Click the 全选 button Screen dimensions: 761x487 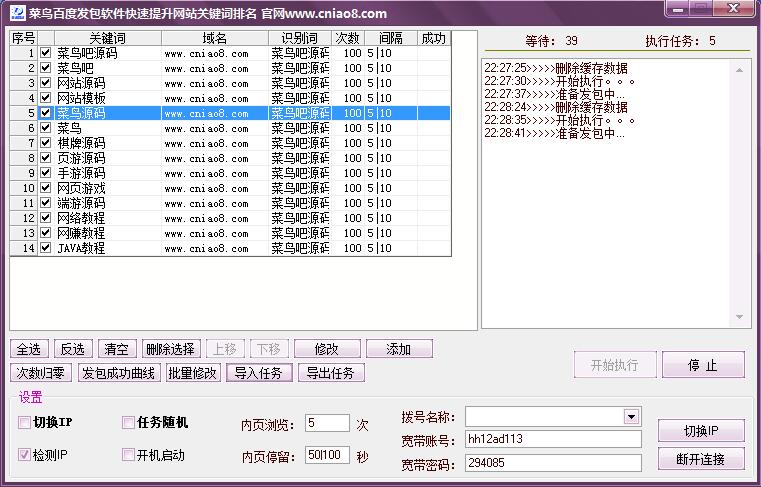click(x=29, y=349)
